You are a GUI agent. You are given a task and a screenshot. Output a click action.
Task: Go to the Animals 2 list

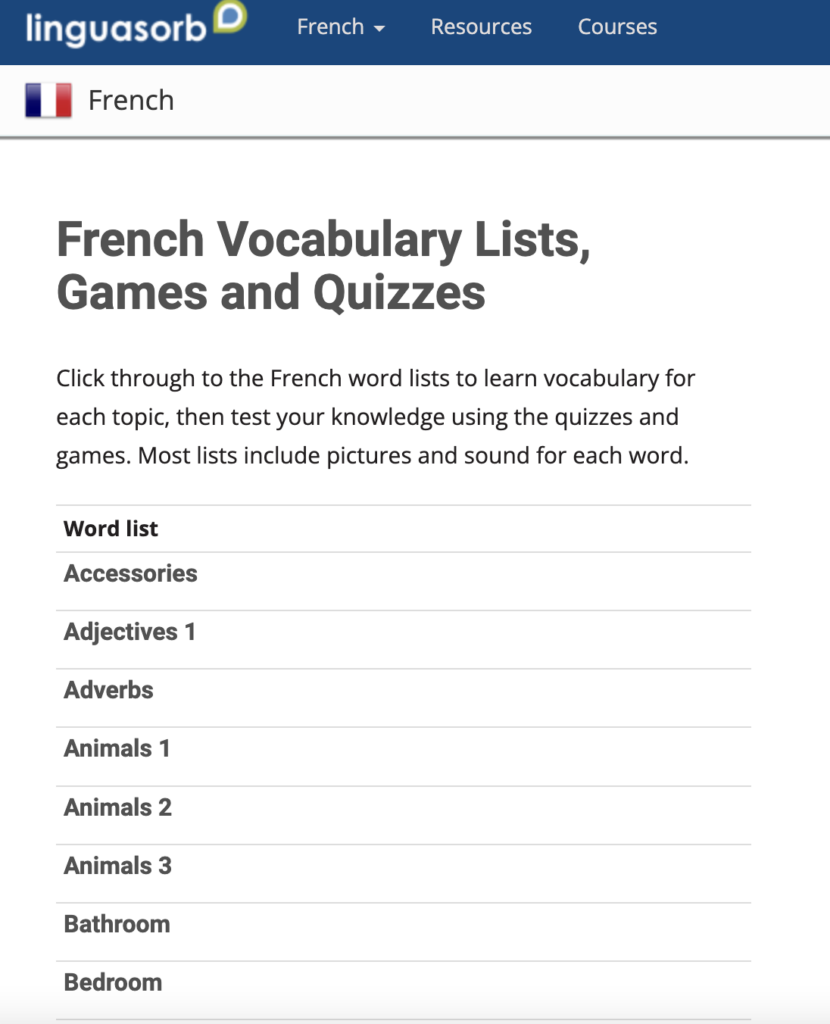[x=117, y=807]
